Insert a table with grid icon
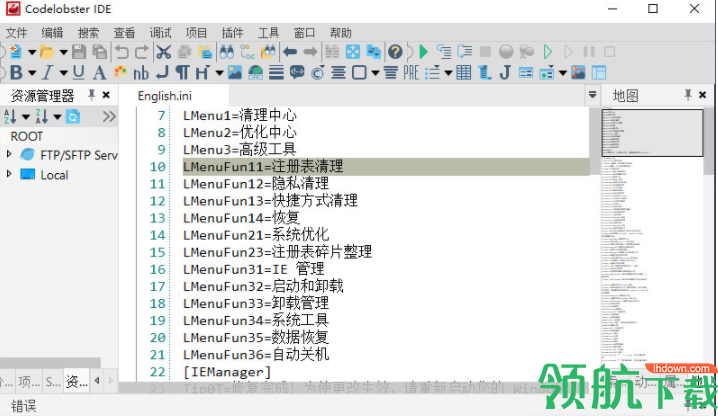Screen dimensions: 718x416 pos(464,72)
